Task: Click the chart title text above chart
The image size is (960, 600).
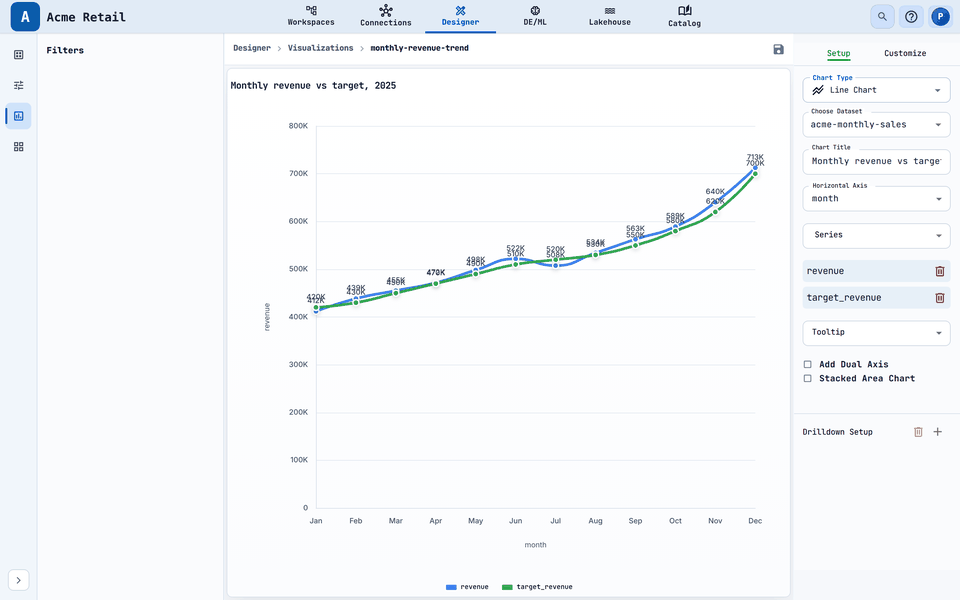Action: [313, 86]
